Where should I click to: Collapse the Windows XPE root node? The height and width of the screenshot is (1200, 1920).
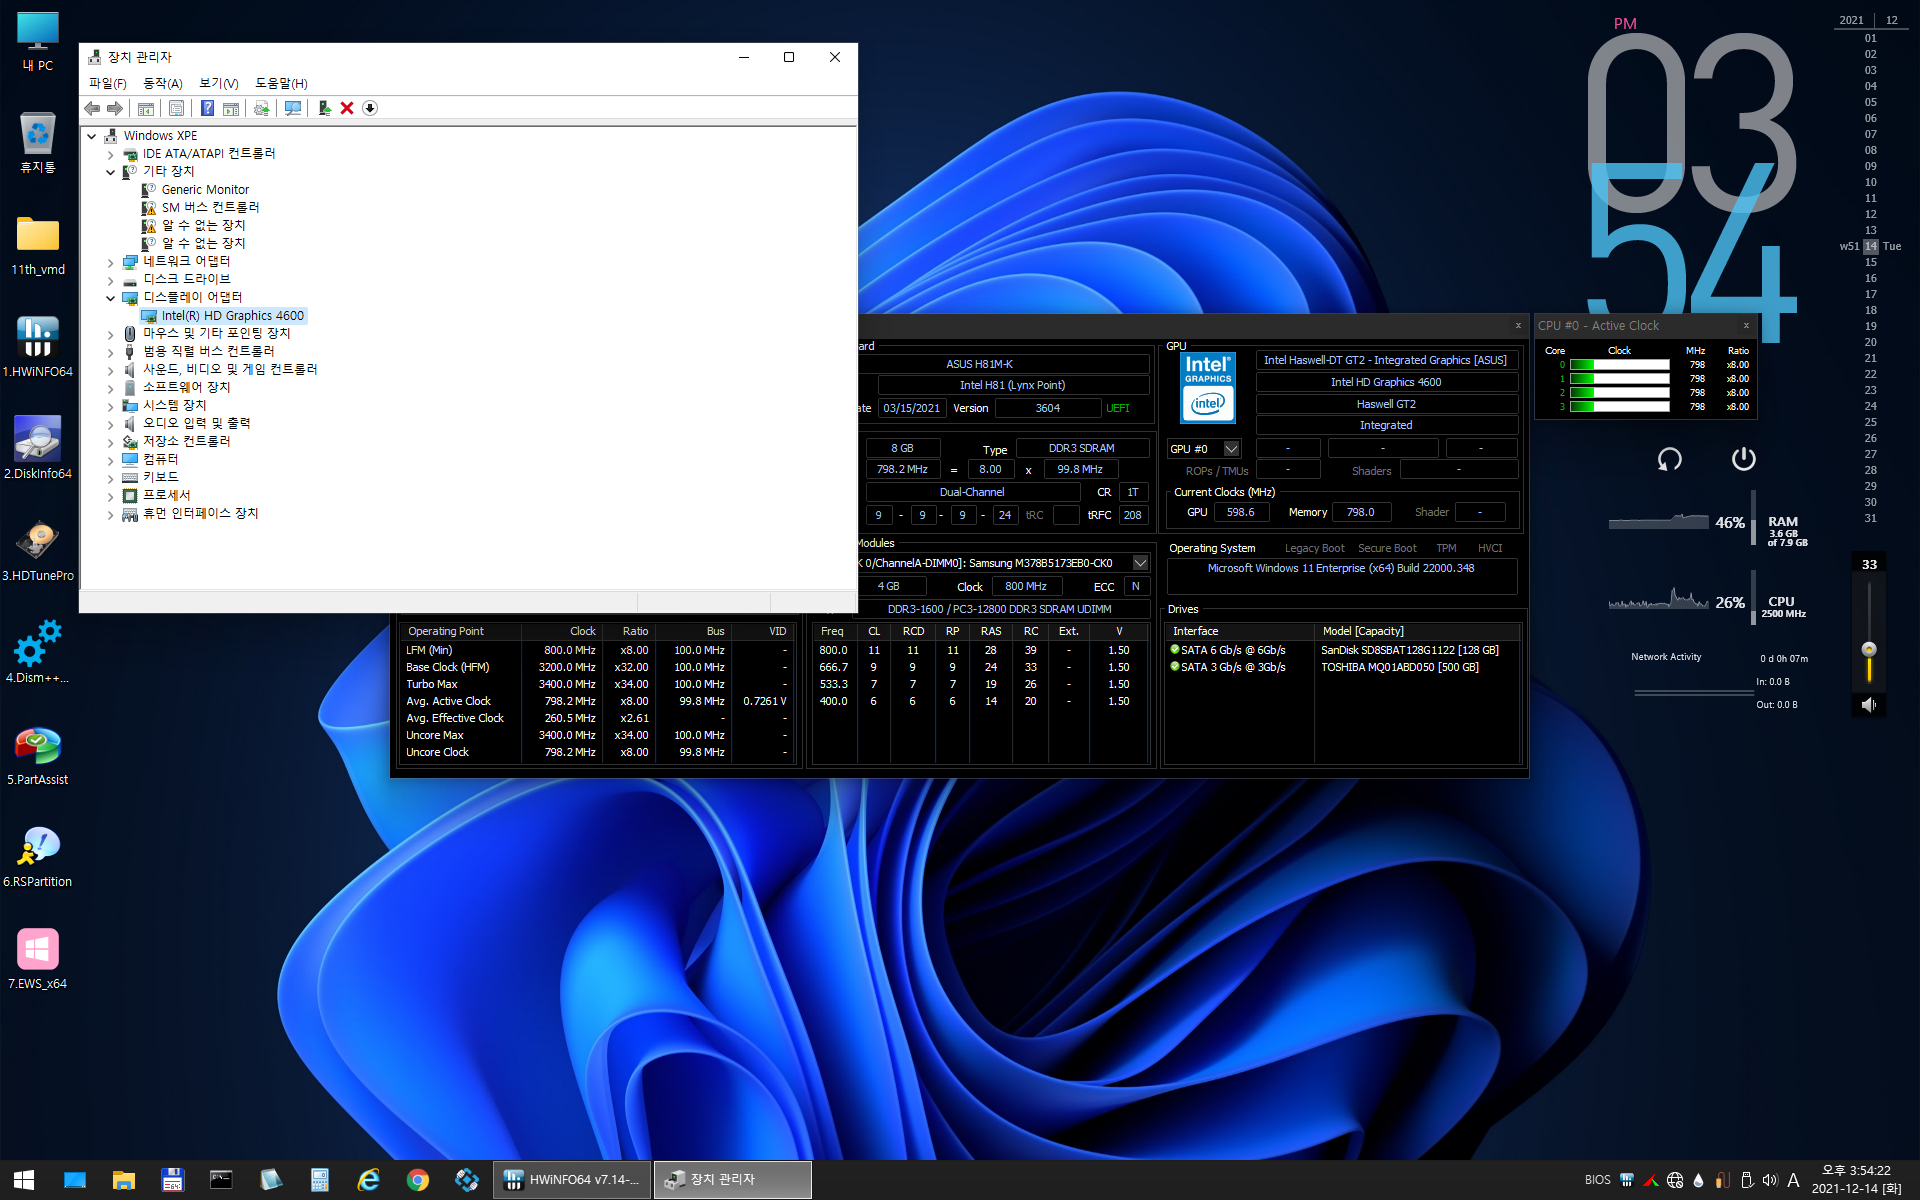[92, 136]
